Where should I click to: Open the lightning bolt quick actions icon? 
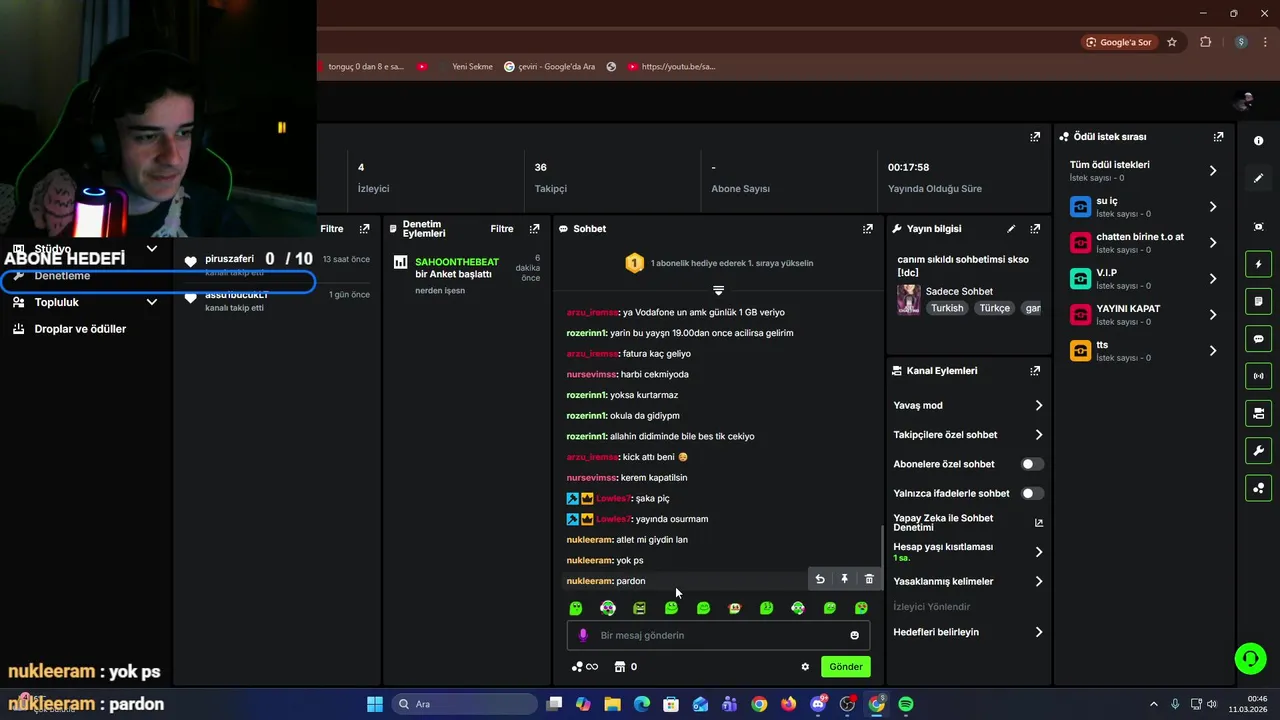click(x=1258, y=265)
